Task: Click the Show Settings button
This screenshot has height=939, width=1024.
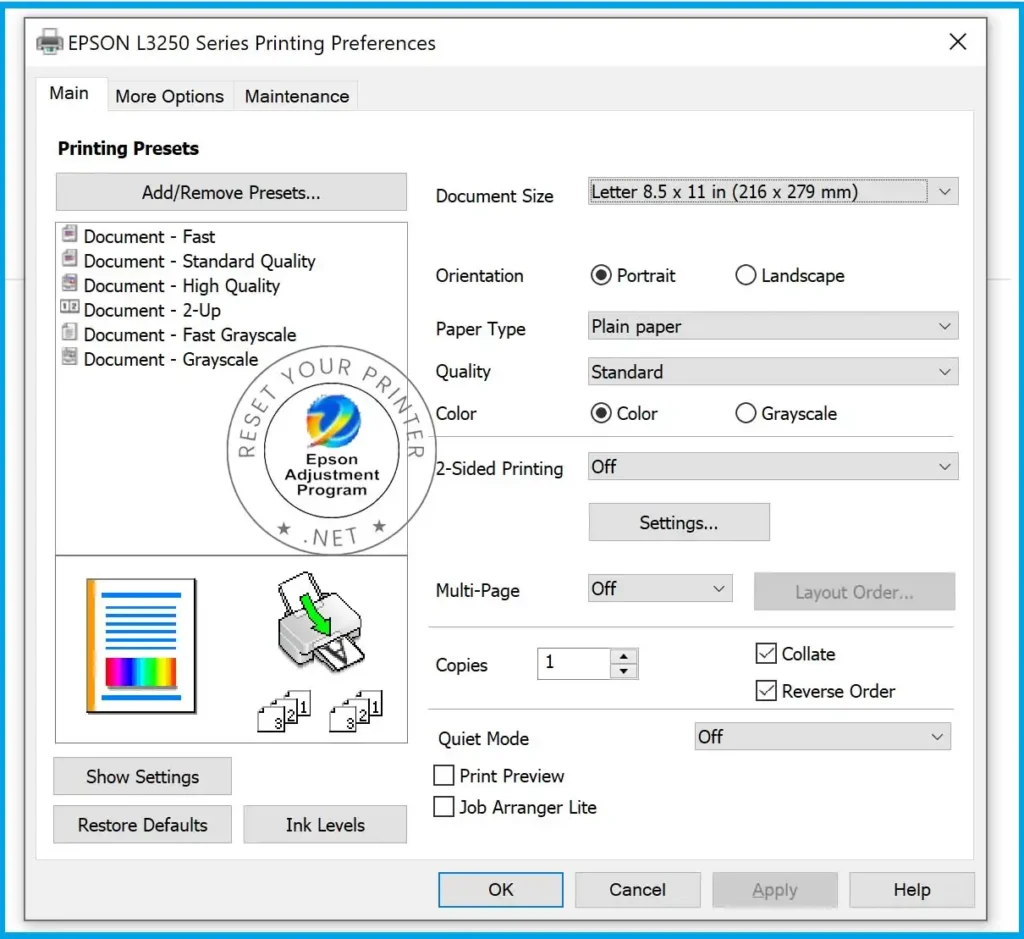Action: [x=142, y=776]
